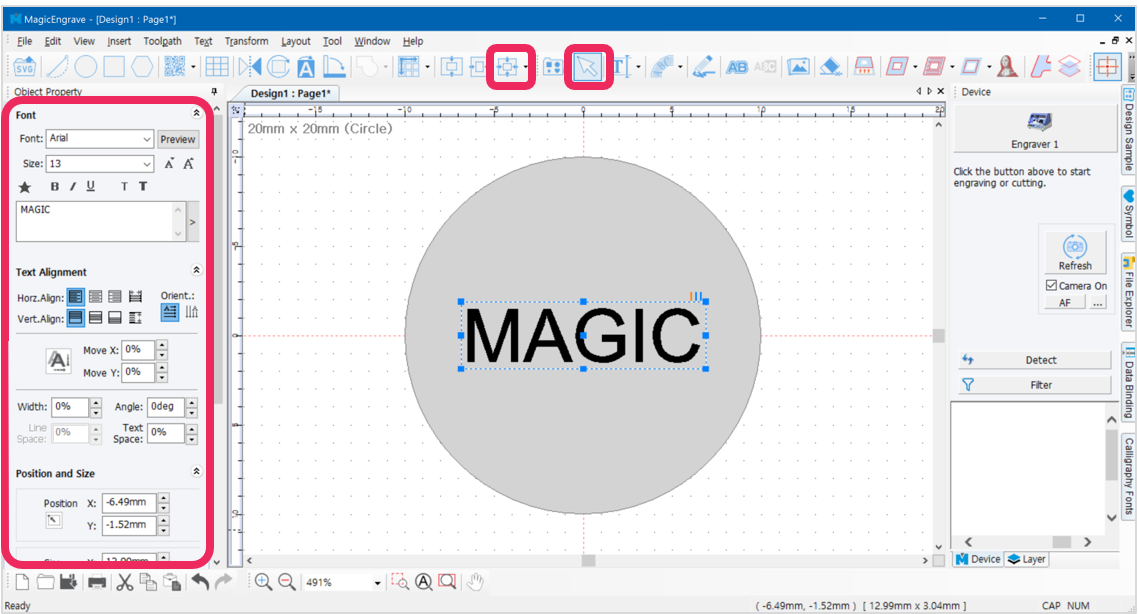Select the hexagon polygon tool
1139x614 pixels.
[x=142, y=67]
